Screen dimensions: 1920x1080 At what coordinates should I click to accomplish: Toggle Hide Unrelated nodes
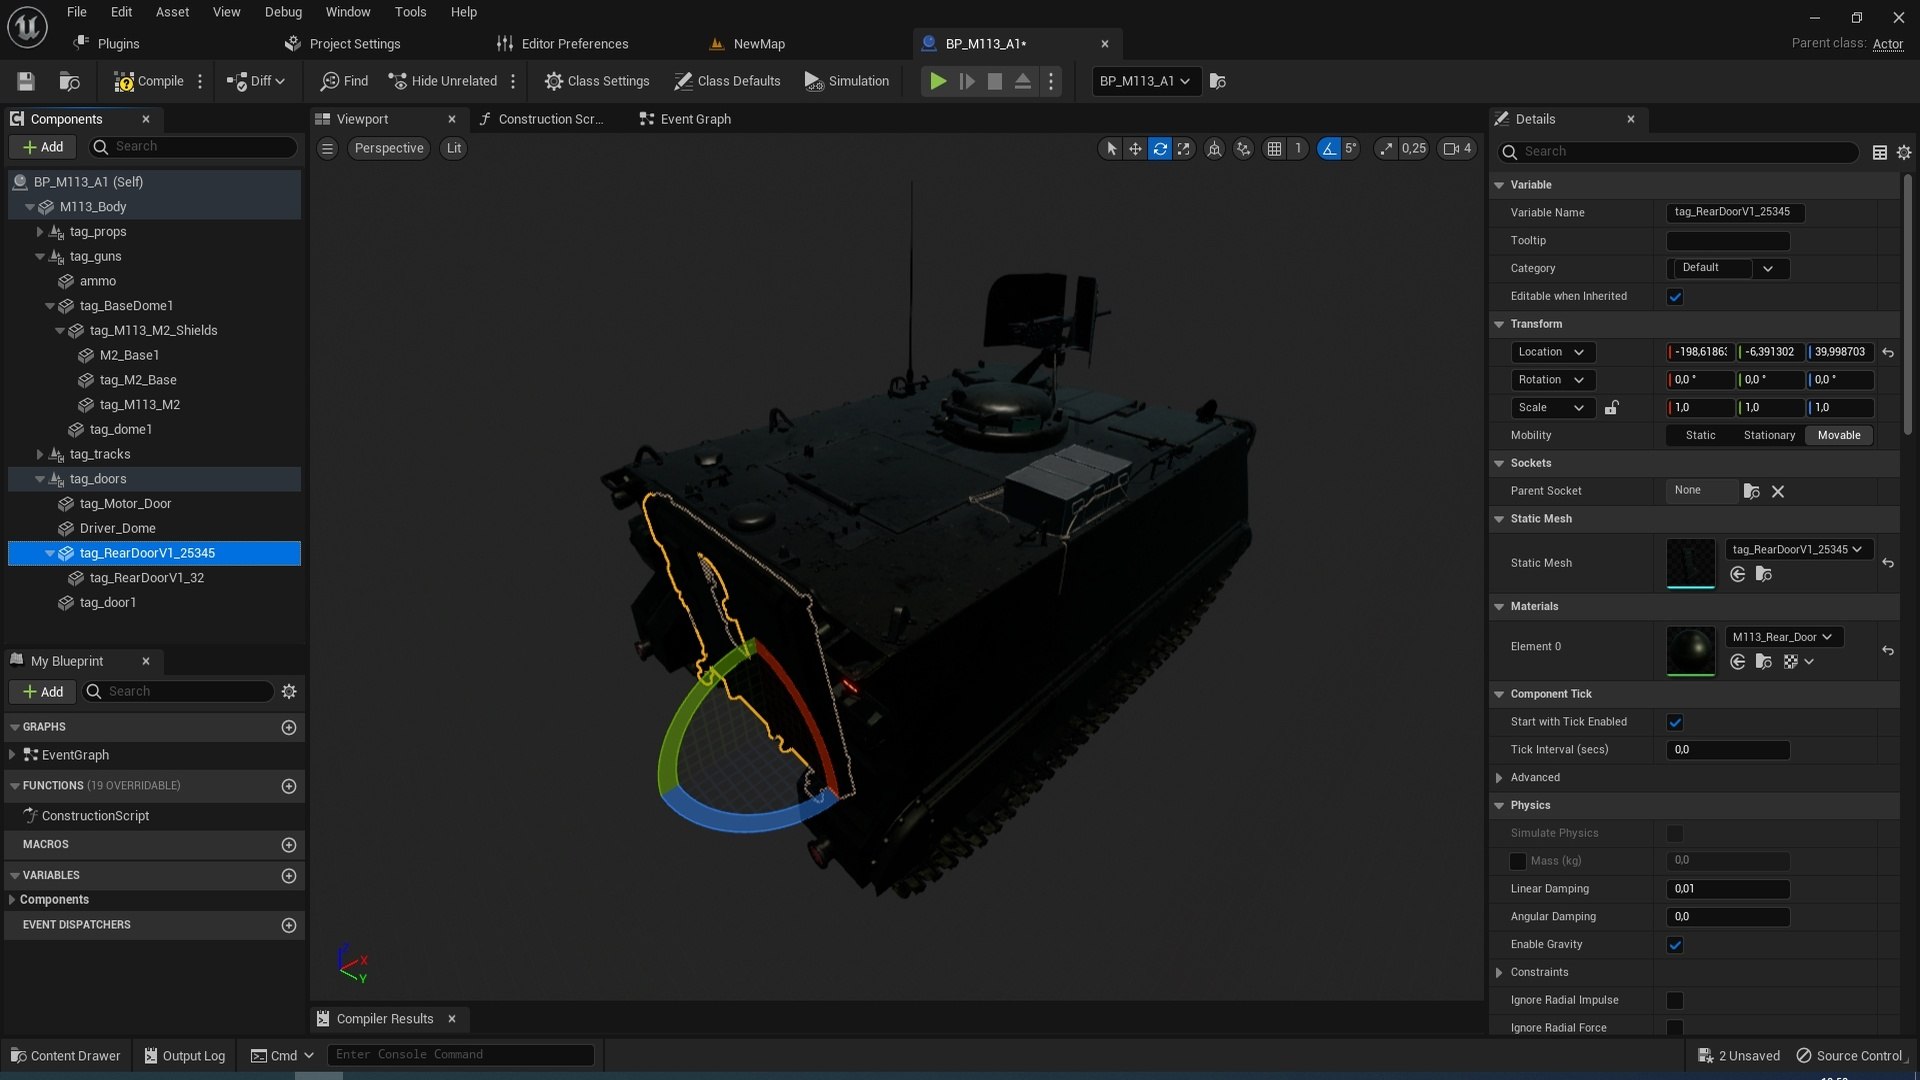(442, 81)
